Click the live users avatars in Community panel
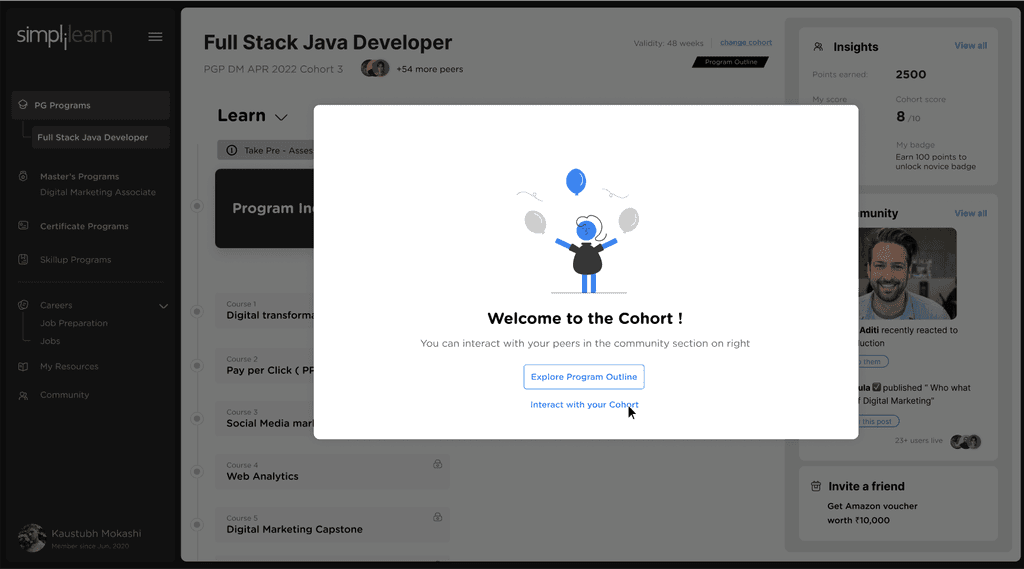This screenshot has height=569, width=1024. [x=965, y=442]
